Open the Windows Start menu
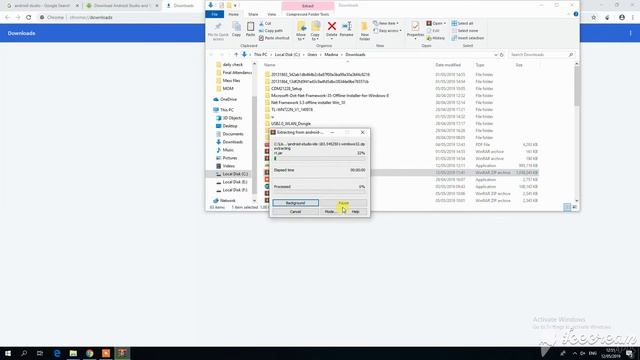This screenshot has height=360, width=640. click(8, 353)
